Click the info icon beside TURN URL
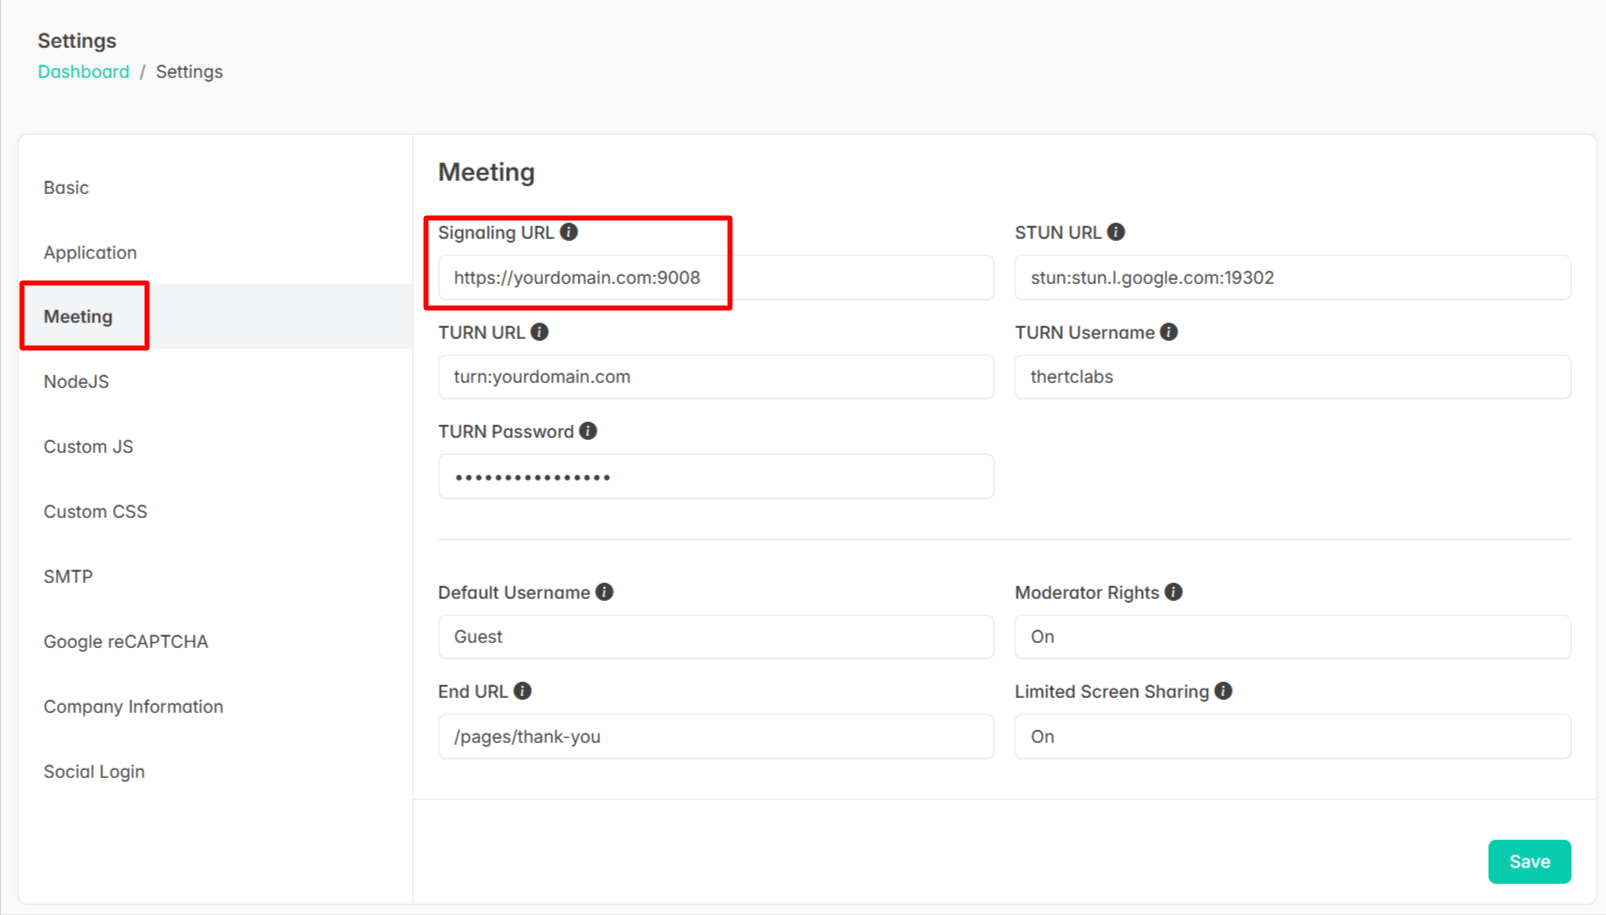This screenshot has height=915, width=1606. click(x=540, y=332)
